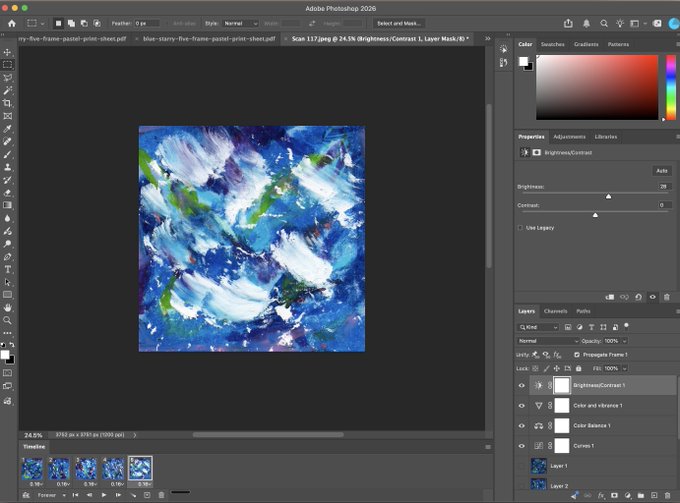Select the Zoom tool in toolbar

pyautogui.click(x=7, y=320)
